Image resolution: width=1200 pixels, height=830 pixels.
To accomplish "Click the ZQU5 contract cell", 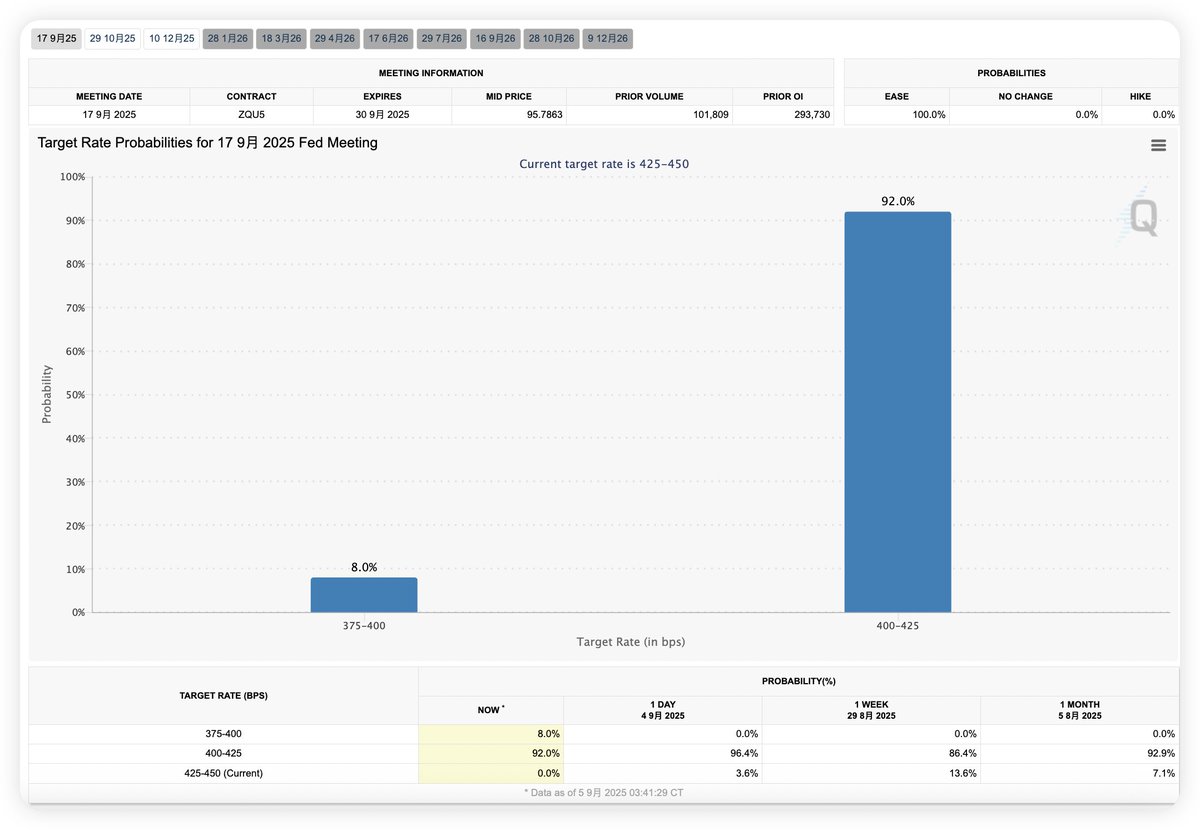I will click(251, 115).
